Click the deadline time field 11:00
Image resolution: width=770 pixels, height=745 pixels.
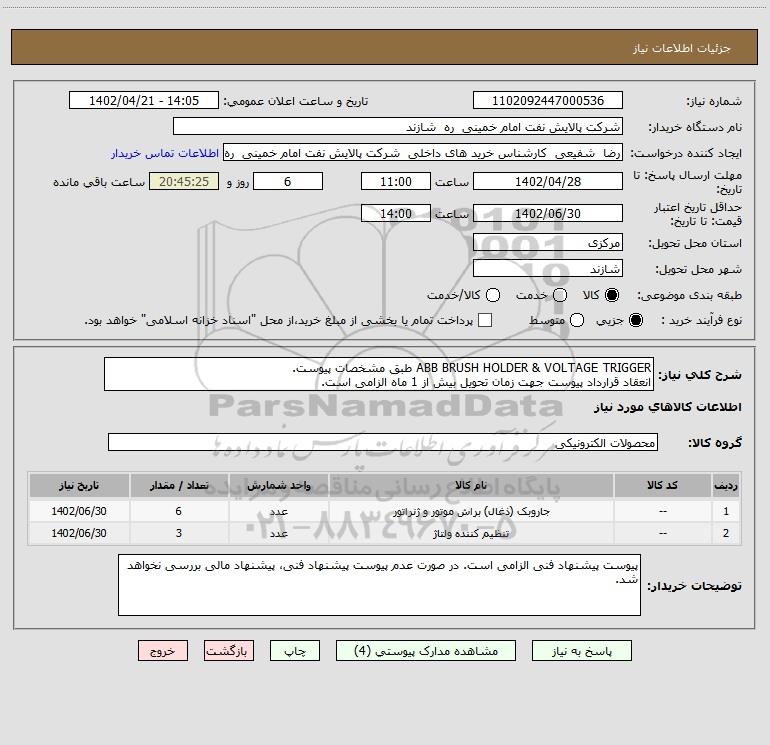(396, 181)
